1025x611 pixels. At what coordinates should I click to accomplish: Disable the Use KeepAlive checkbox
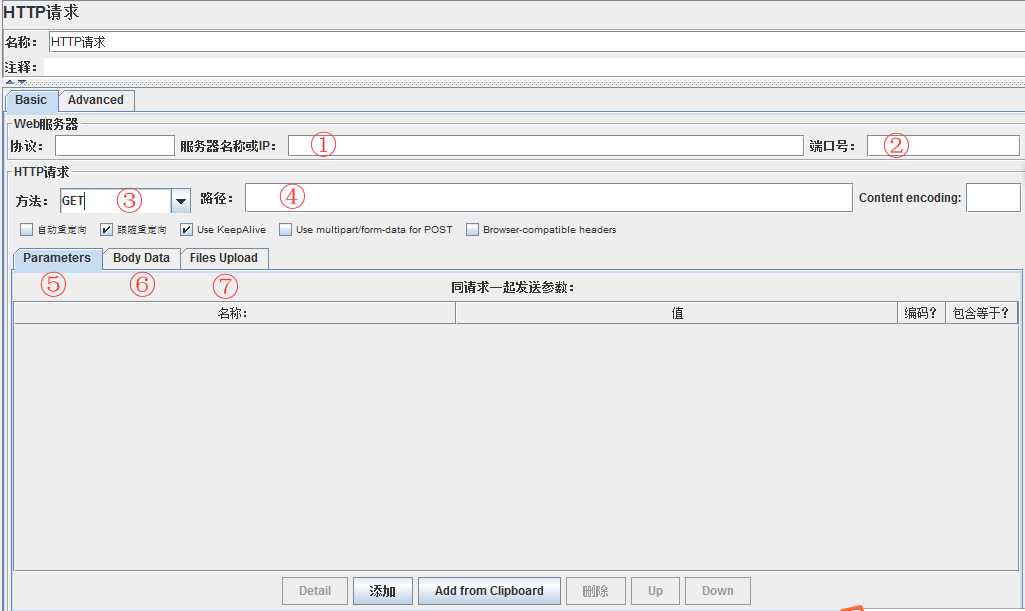(x=186, y=229)
